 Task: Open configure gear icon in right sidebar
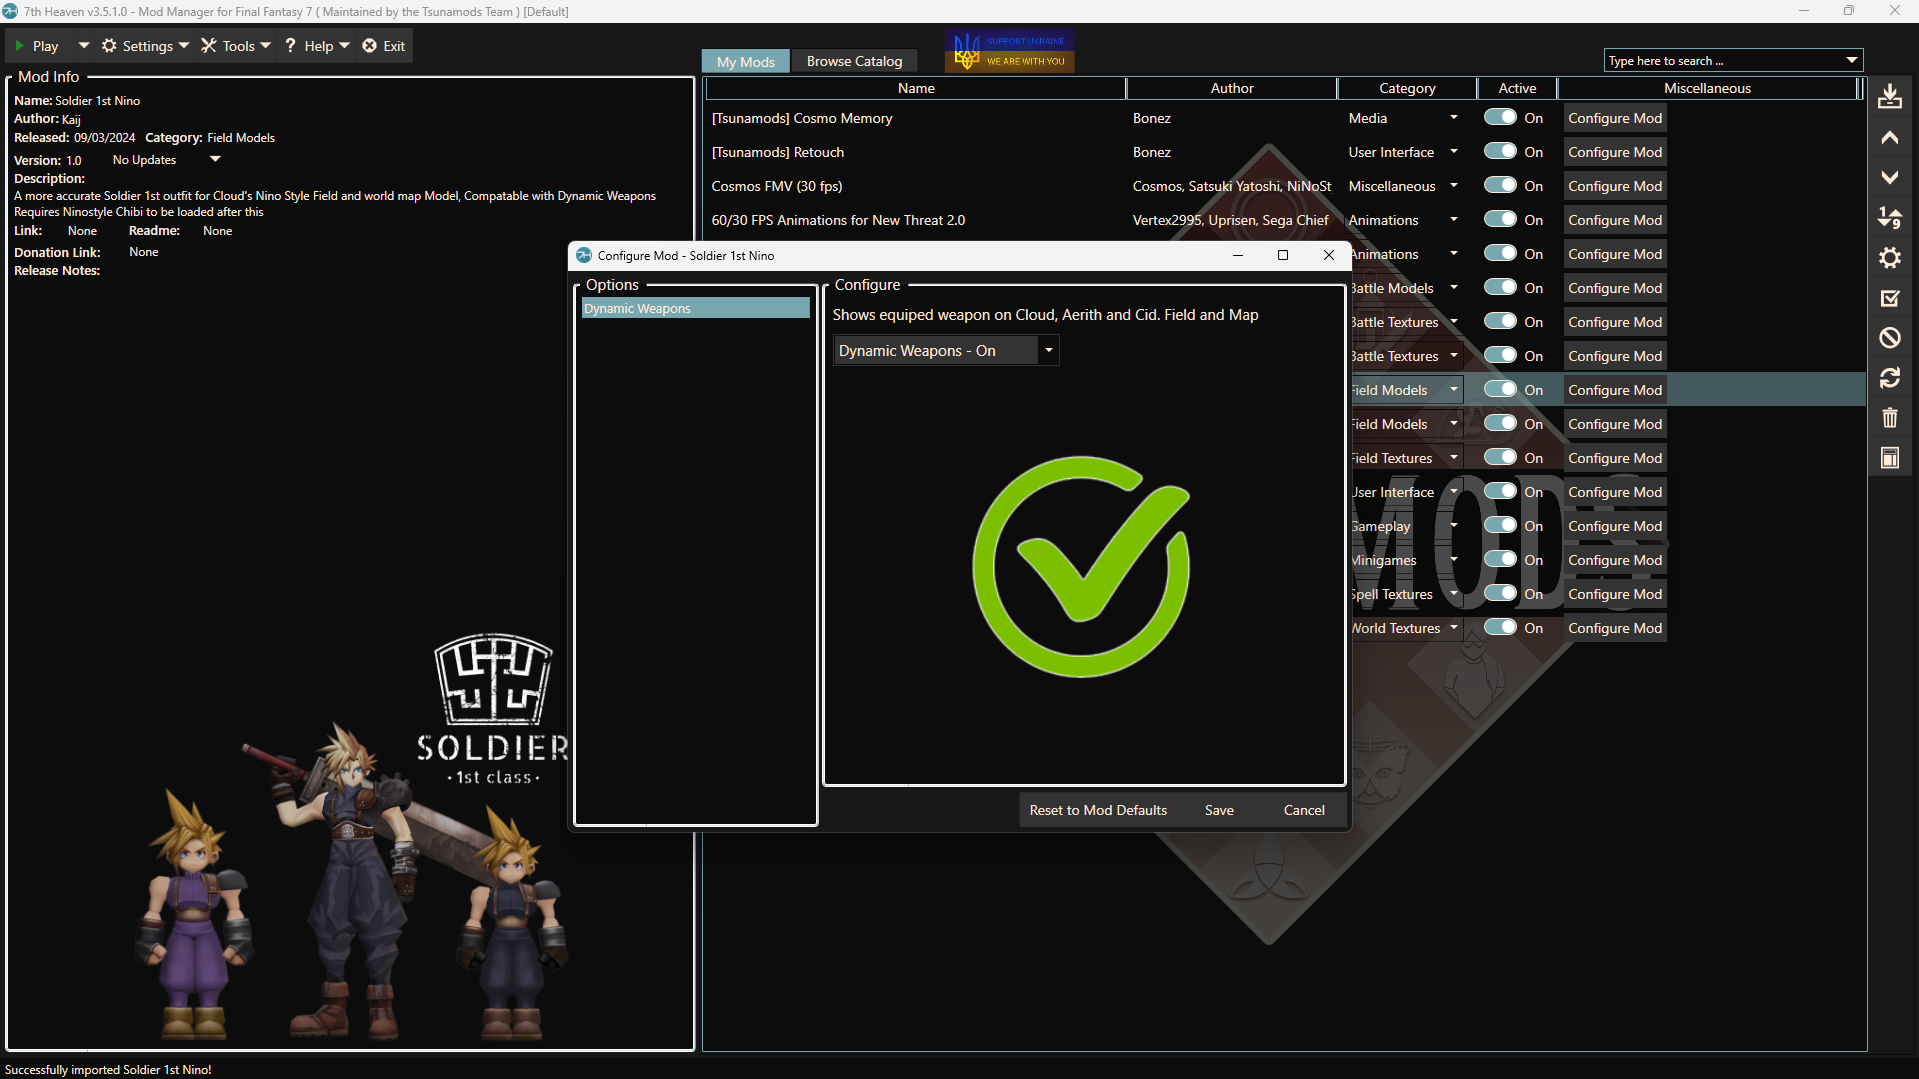[1889, 258]
